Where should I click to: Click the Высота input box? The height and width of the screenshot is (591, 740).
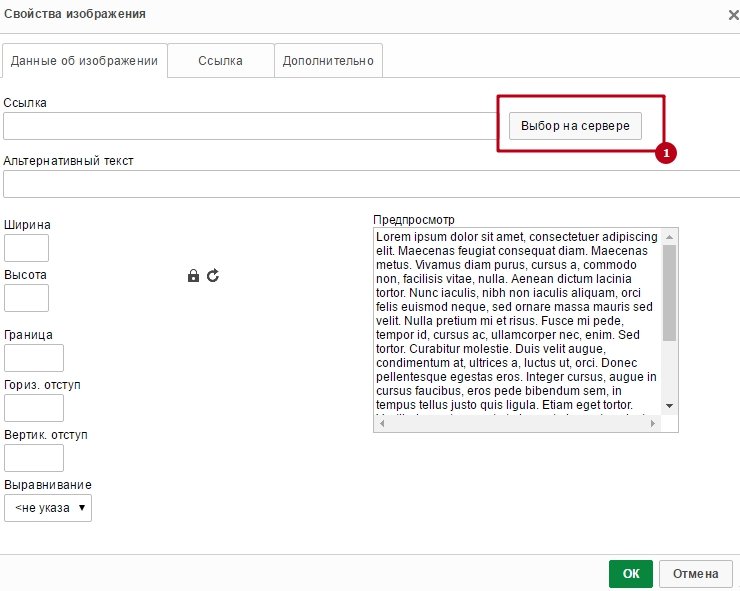tap(26, 298)
